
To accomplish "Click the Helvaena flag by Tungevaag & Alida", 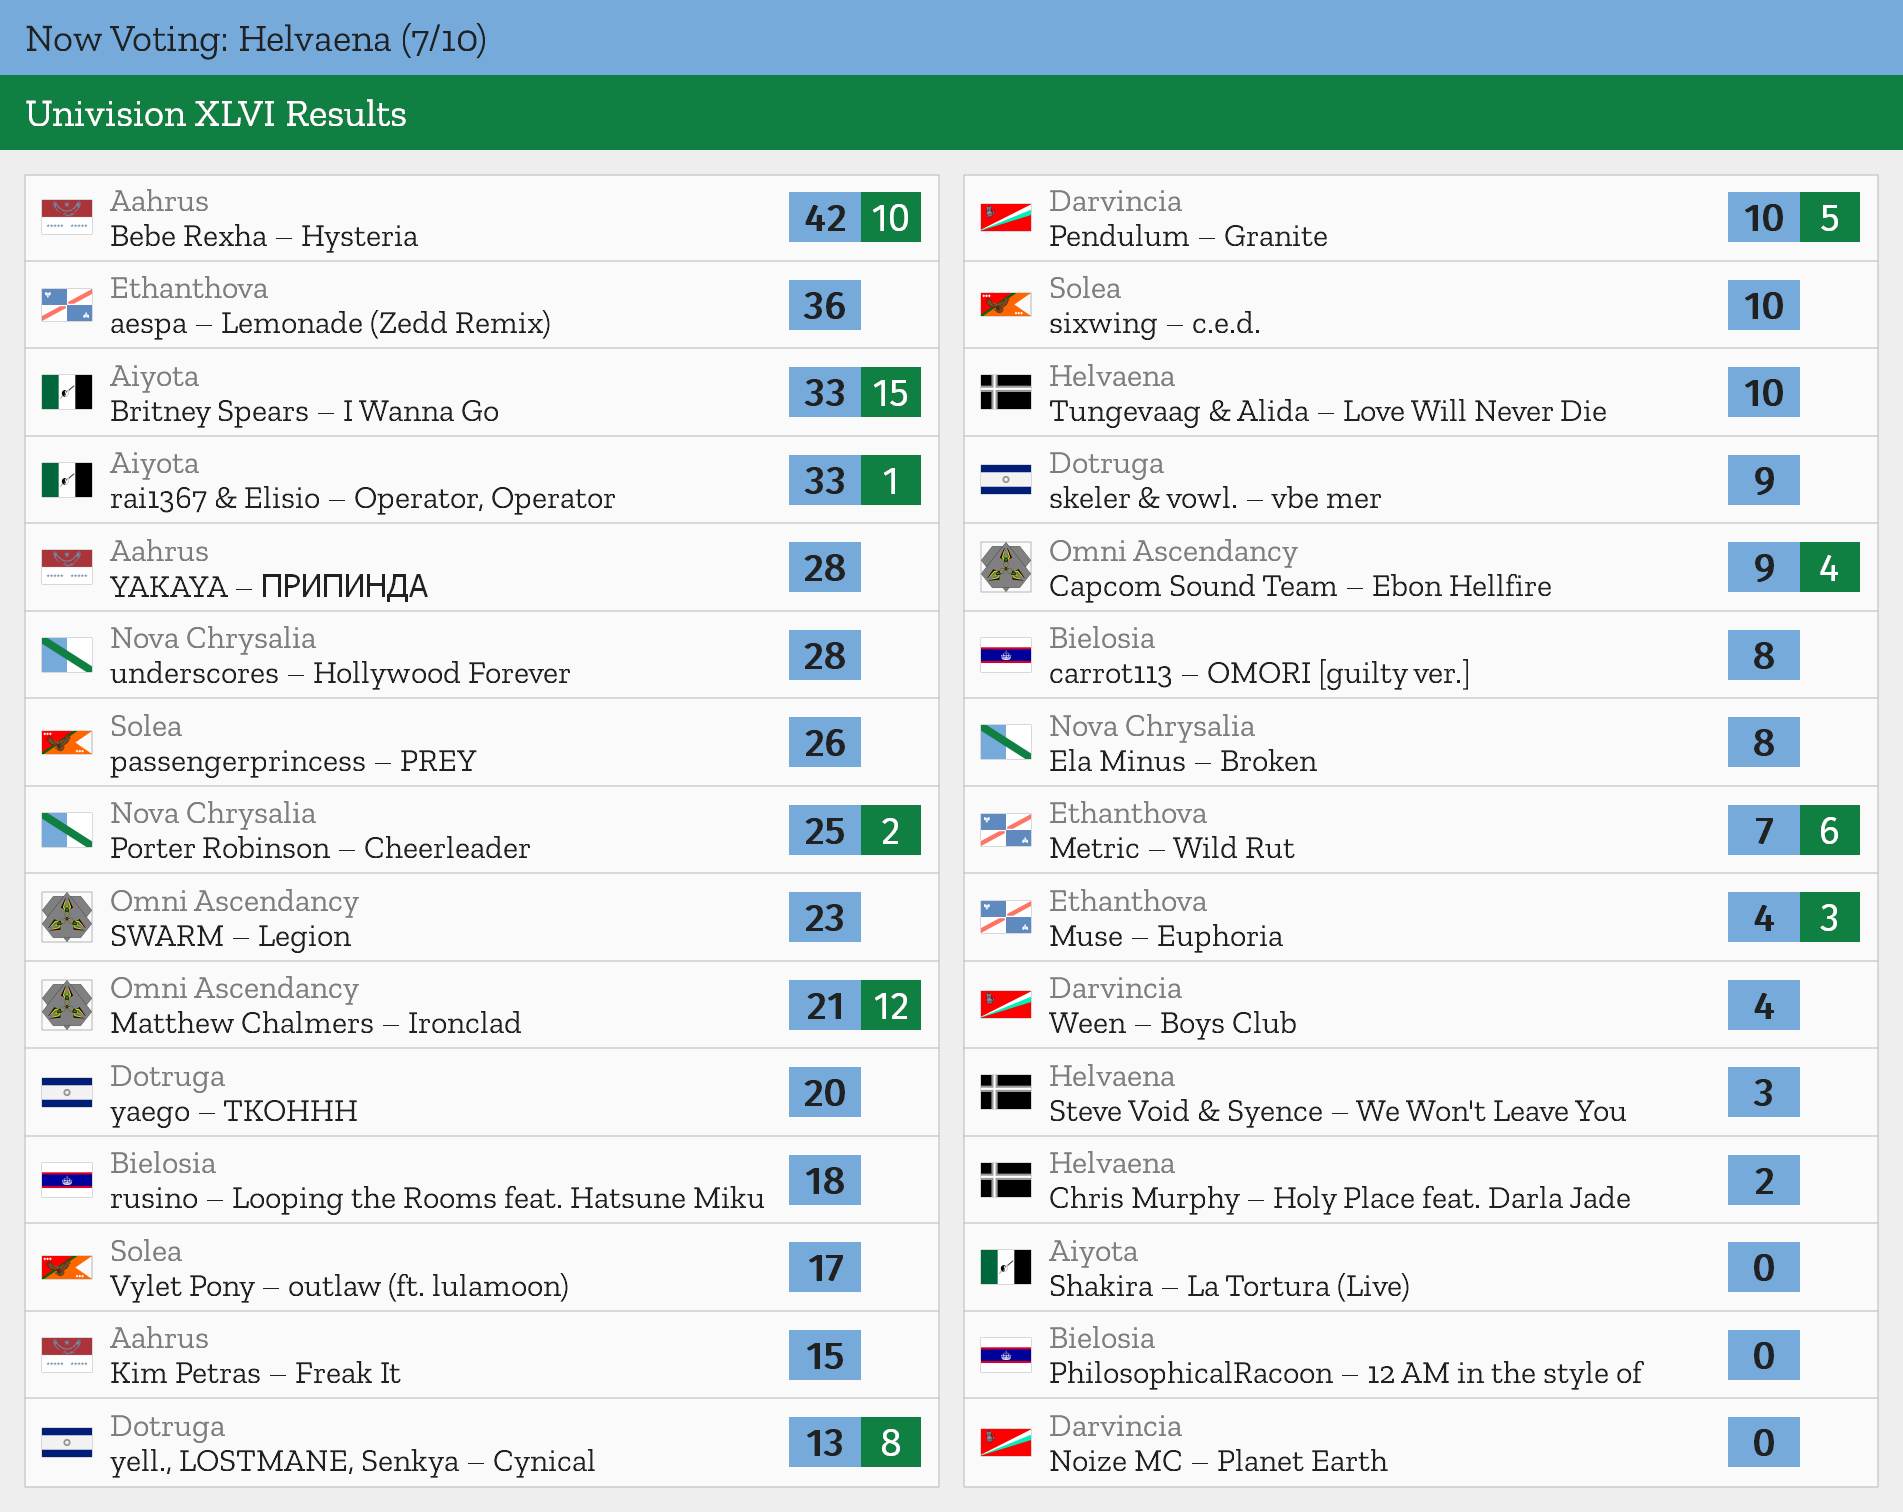I will [1006, 393].
